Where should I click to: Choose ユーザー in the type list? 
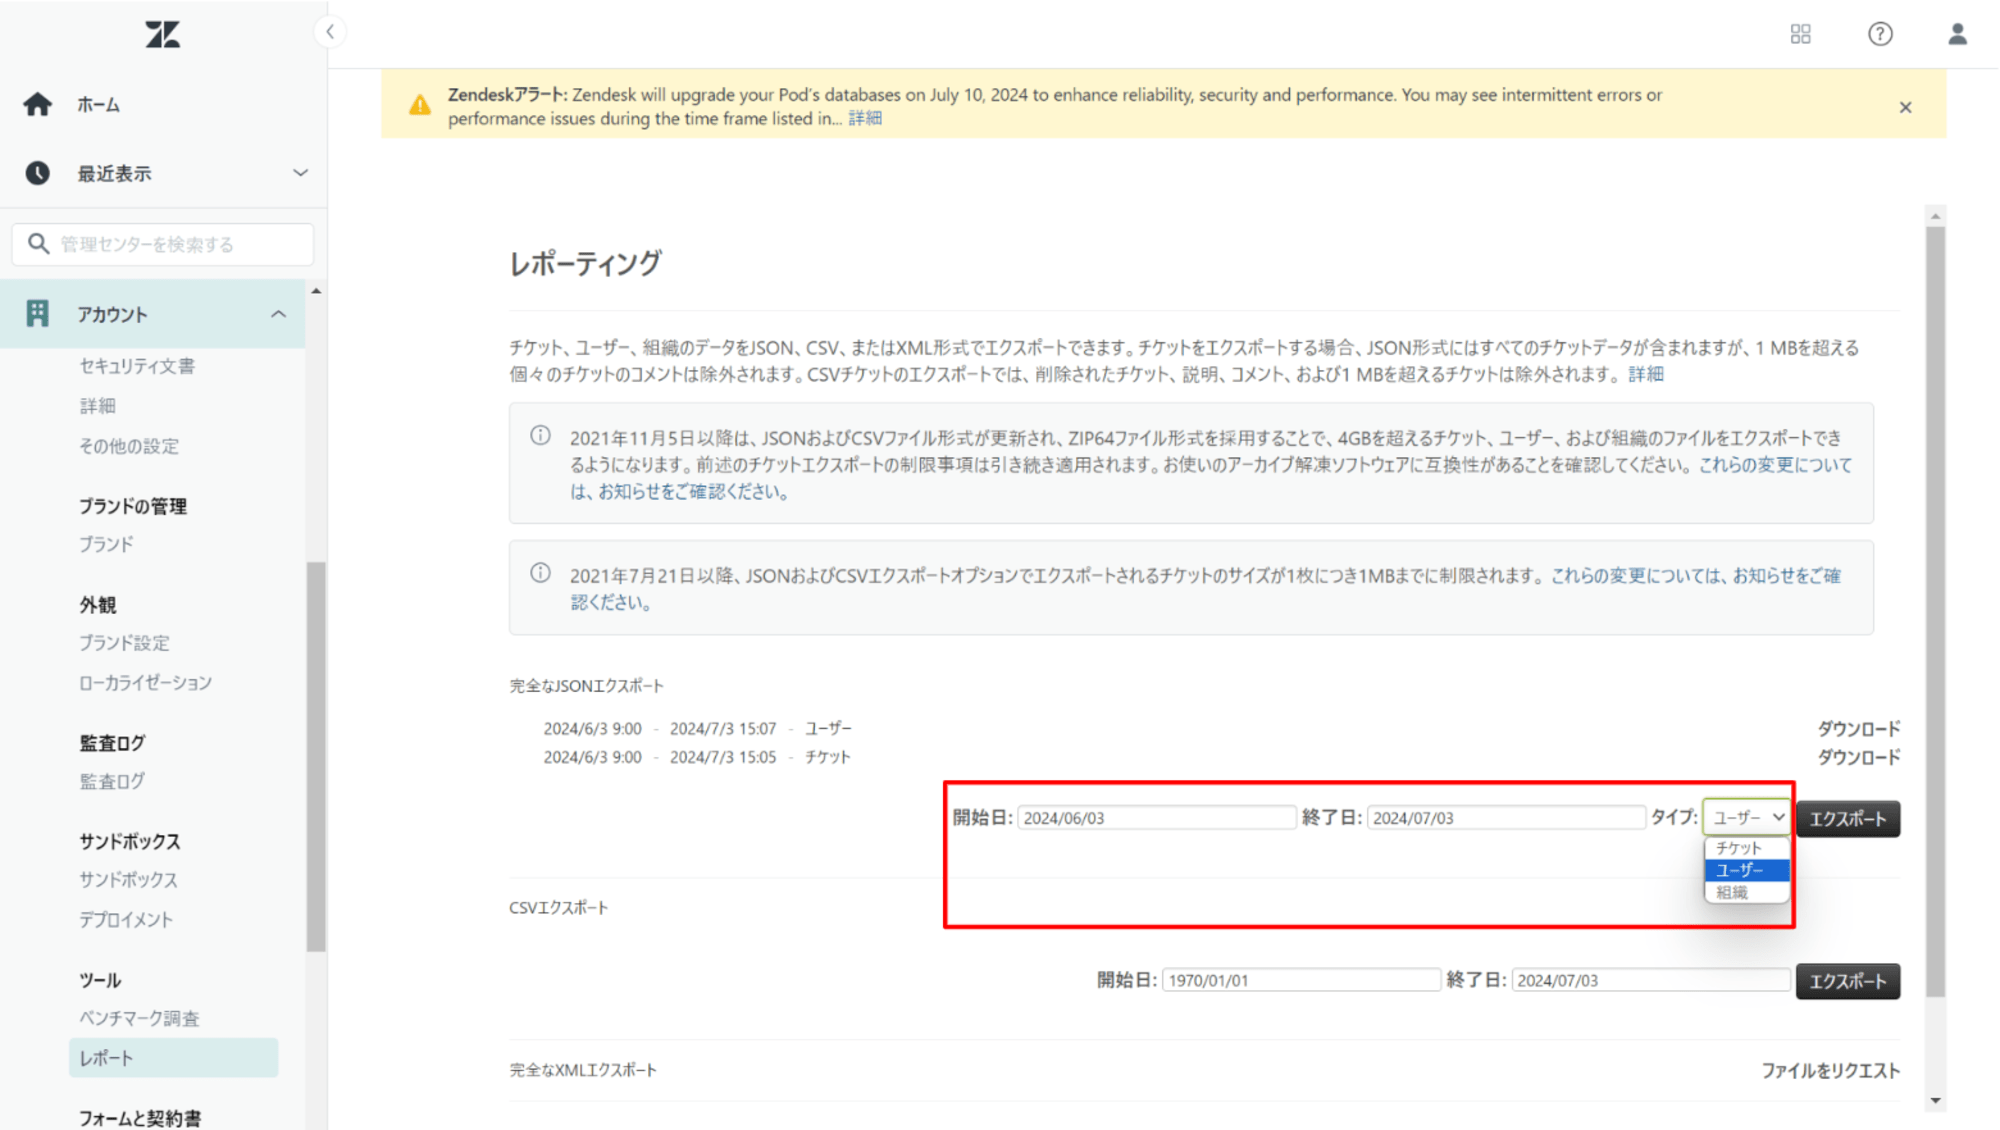tap(1746, 870)
